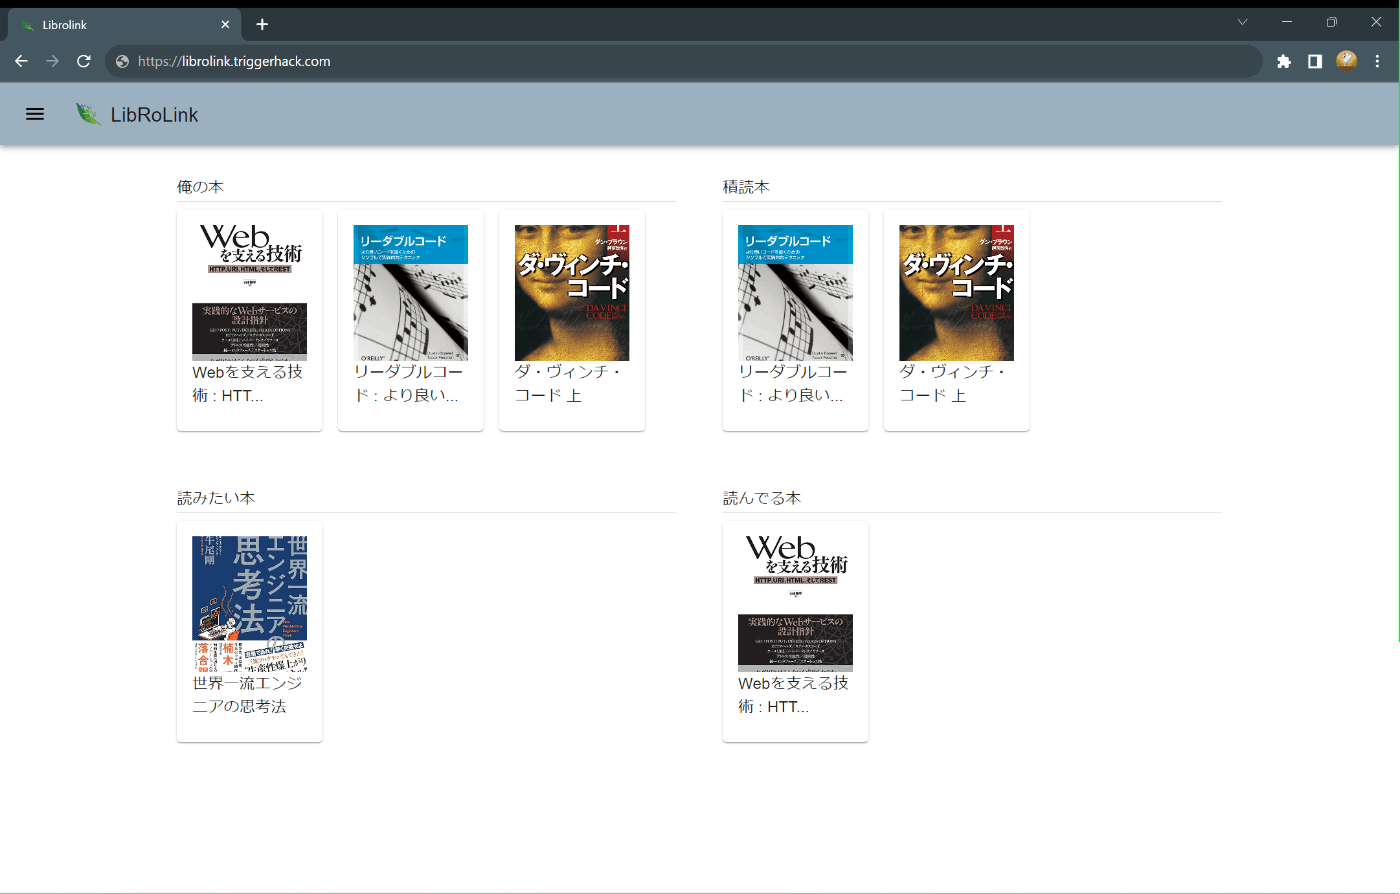Toggle the browser side panel
Image resolution: width=1400 pixels, height=894 pixels.
(x=1315, y=61)
